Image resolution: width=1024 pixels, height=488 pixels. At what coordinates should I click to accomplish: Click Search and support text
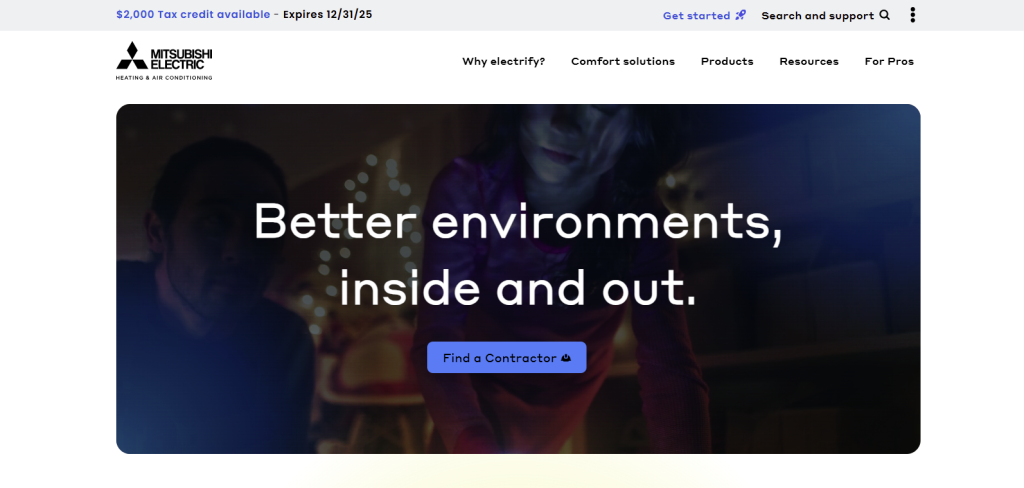pyautogui.click(x=817, y=15)
